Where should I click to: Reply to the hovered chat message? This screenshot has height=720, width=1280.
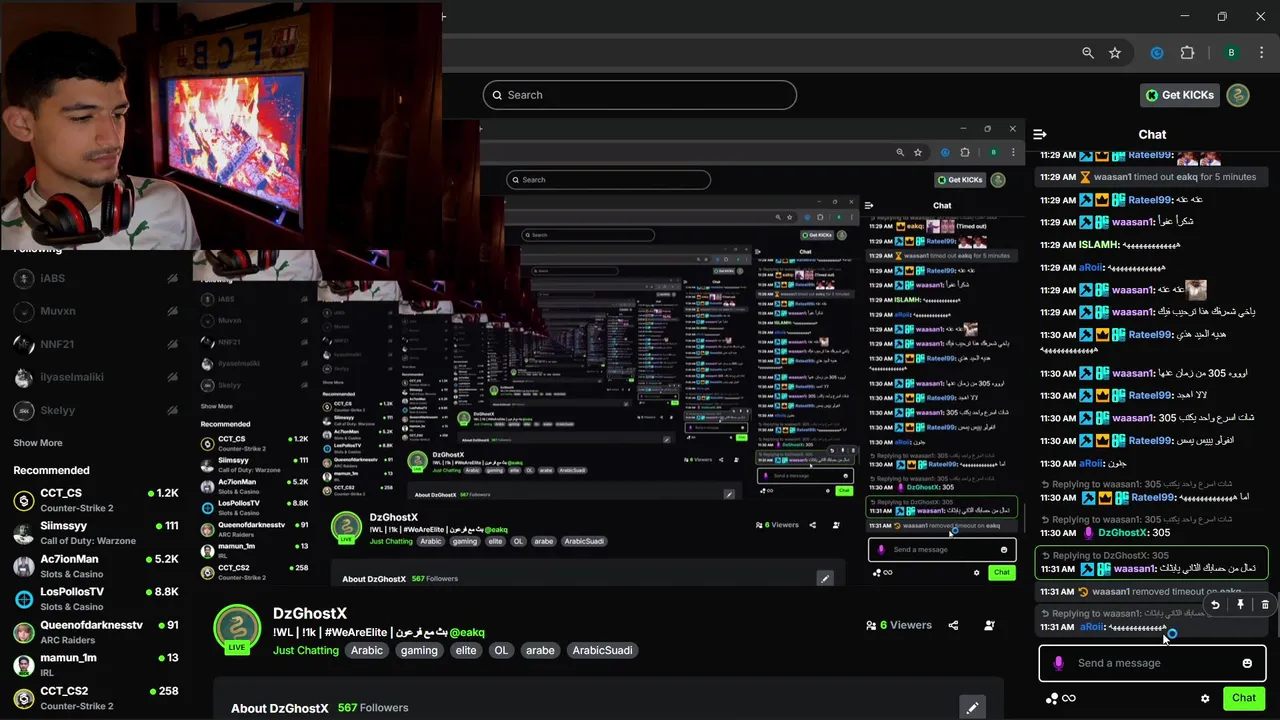1215,605
